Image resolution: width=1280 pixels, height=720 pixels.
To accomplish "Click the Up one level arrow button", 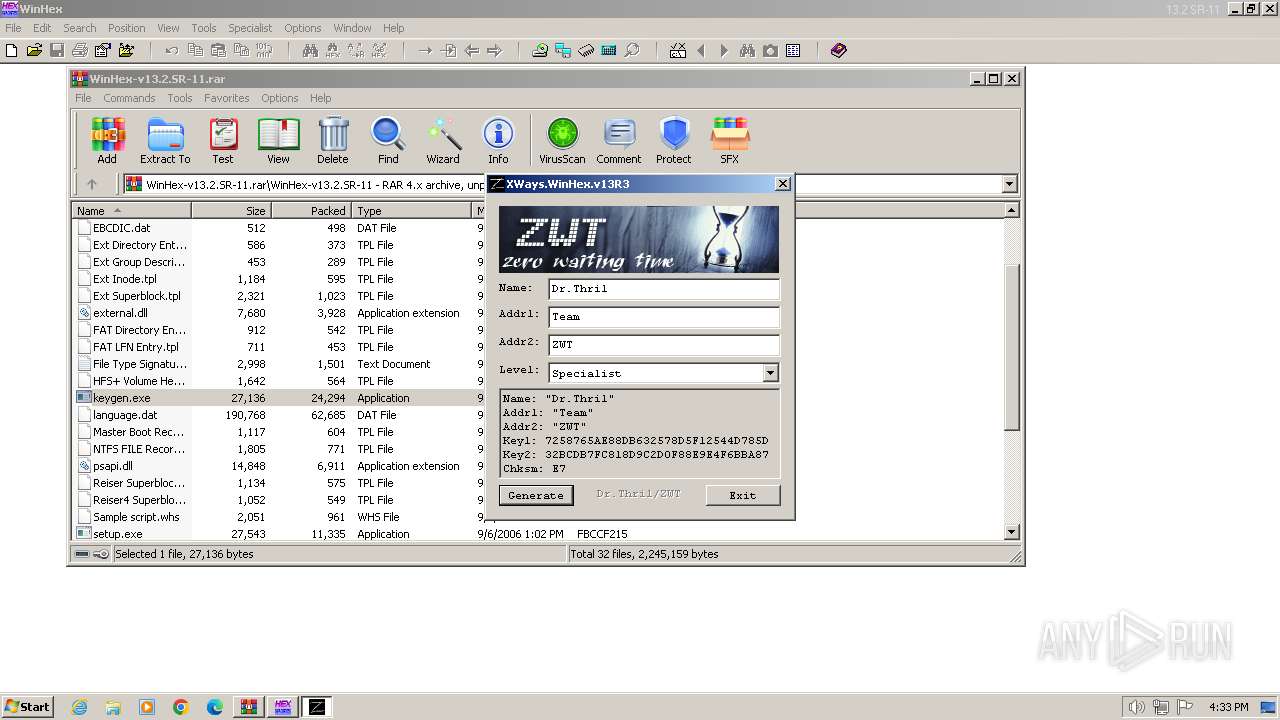I will (x=92, y=184).
